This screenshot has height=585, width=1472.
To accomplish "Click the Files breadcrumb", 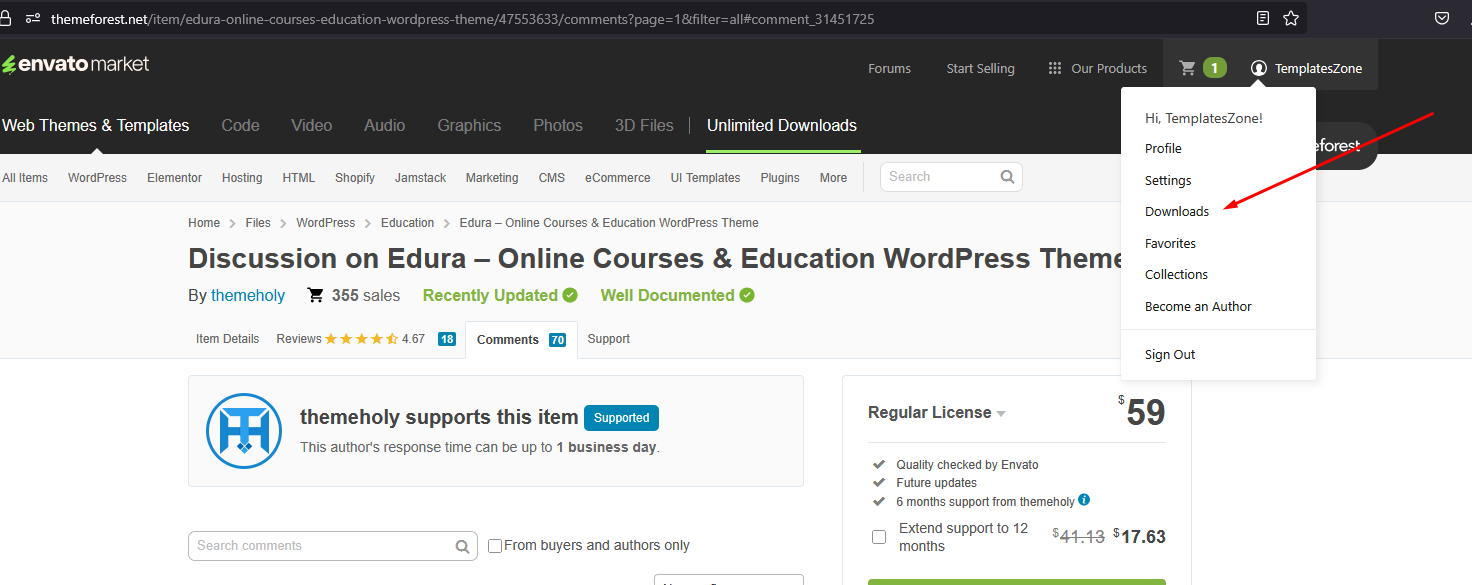I will 258,223.
